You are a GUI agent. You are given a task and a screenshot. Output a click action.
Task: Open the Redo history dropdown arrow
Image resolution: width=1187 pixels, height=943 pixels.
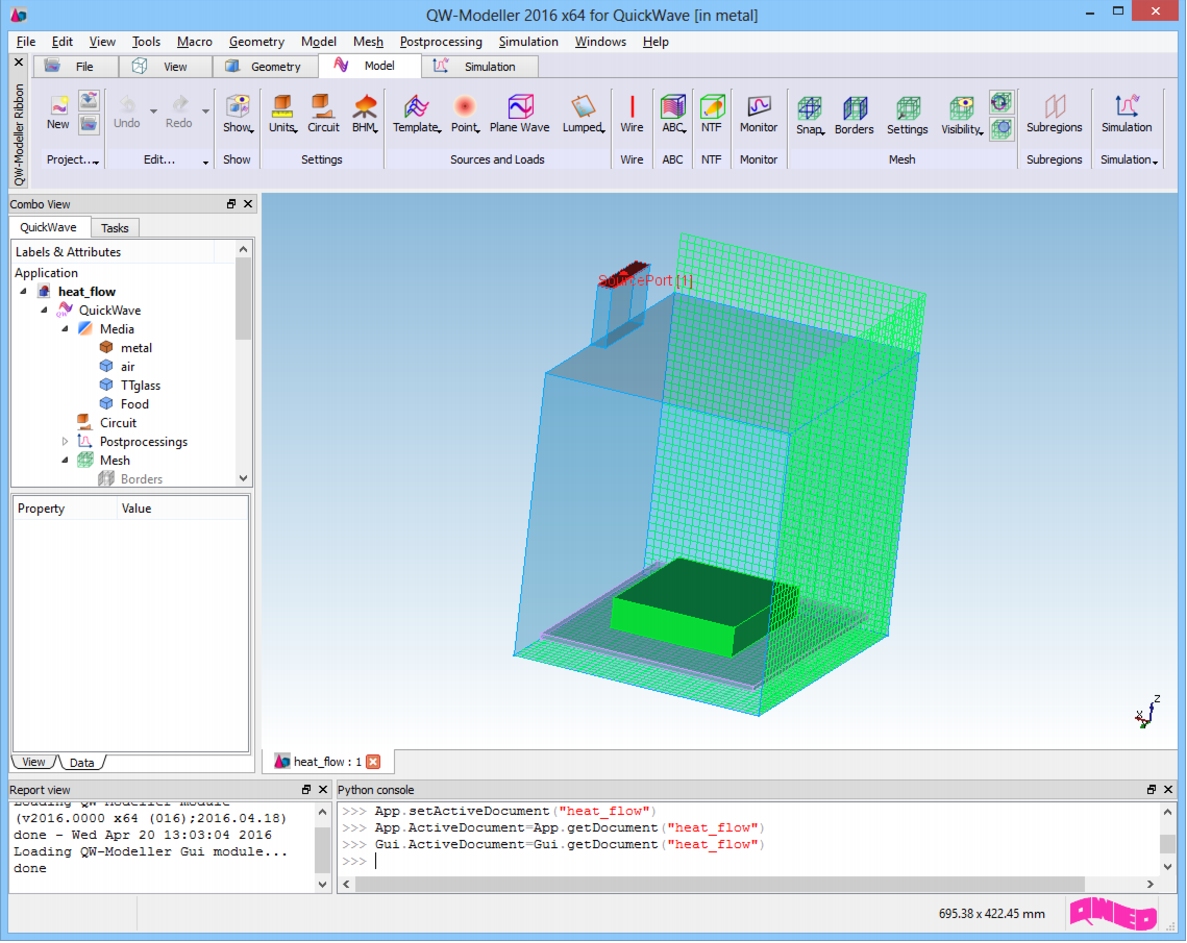205,111
